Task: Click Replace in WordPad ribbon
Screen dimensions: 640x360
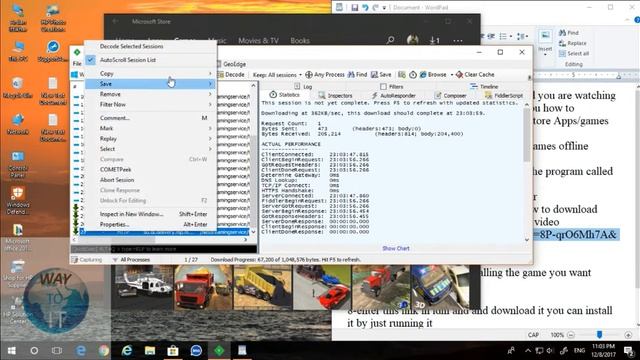Action: (x=573, y=43)
